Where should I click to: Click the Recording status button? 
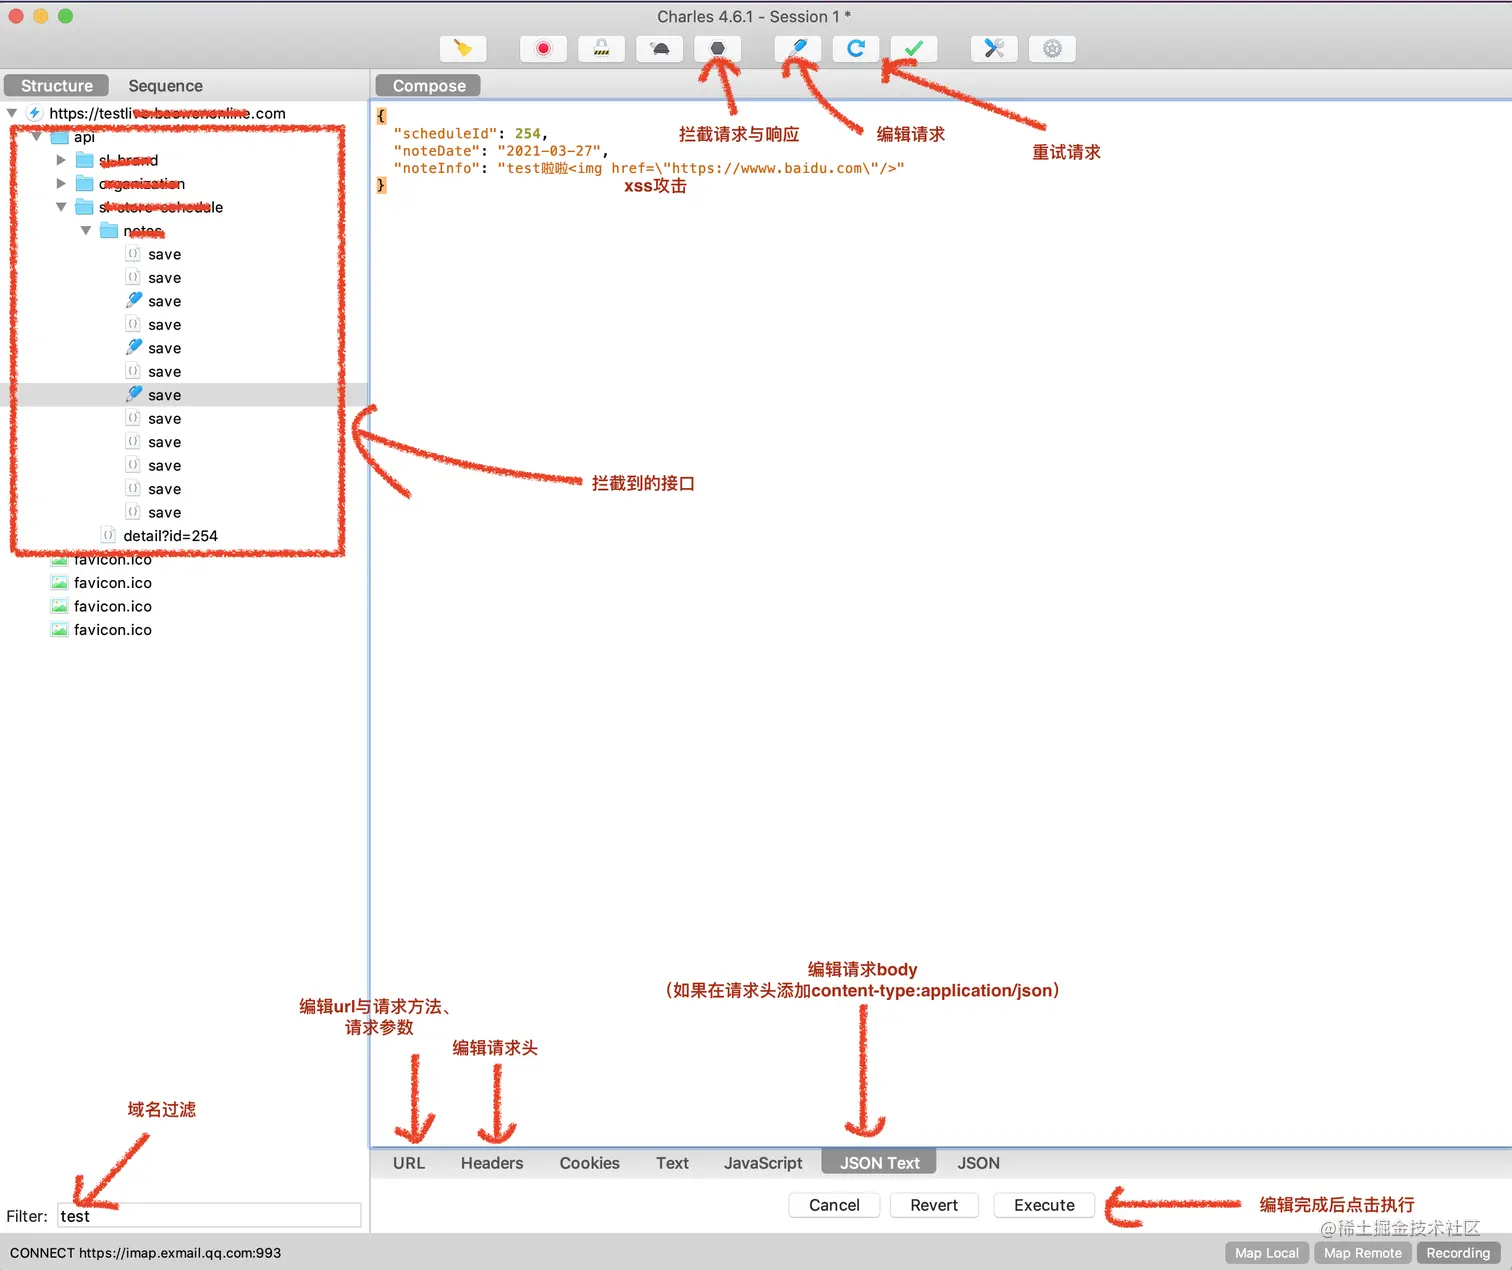(1458, 1253)
